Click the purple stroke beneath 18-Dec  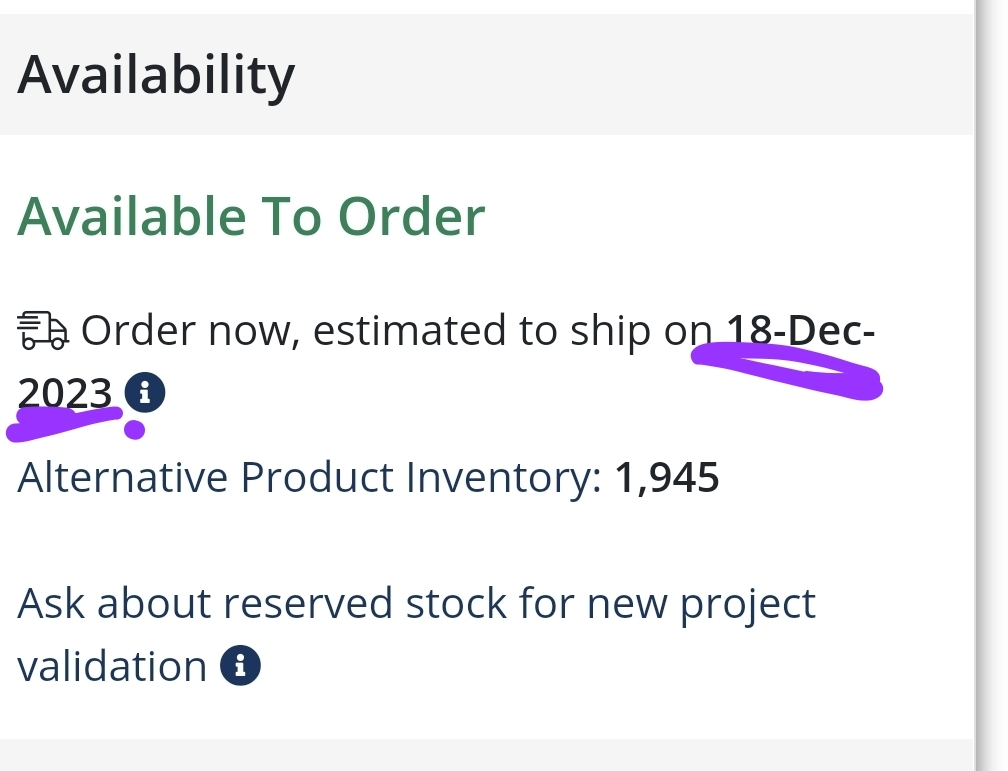pos(787,372)
